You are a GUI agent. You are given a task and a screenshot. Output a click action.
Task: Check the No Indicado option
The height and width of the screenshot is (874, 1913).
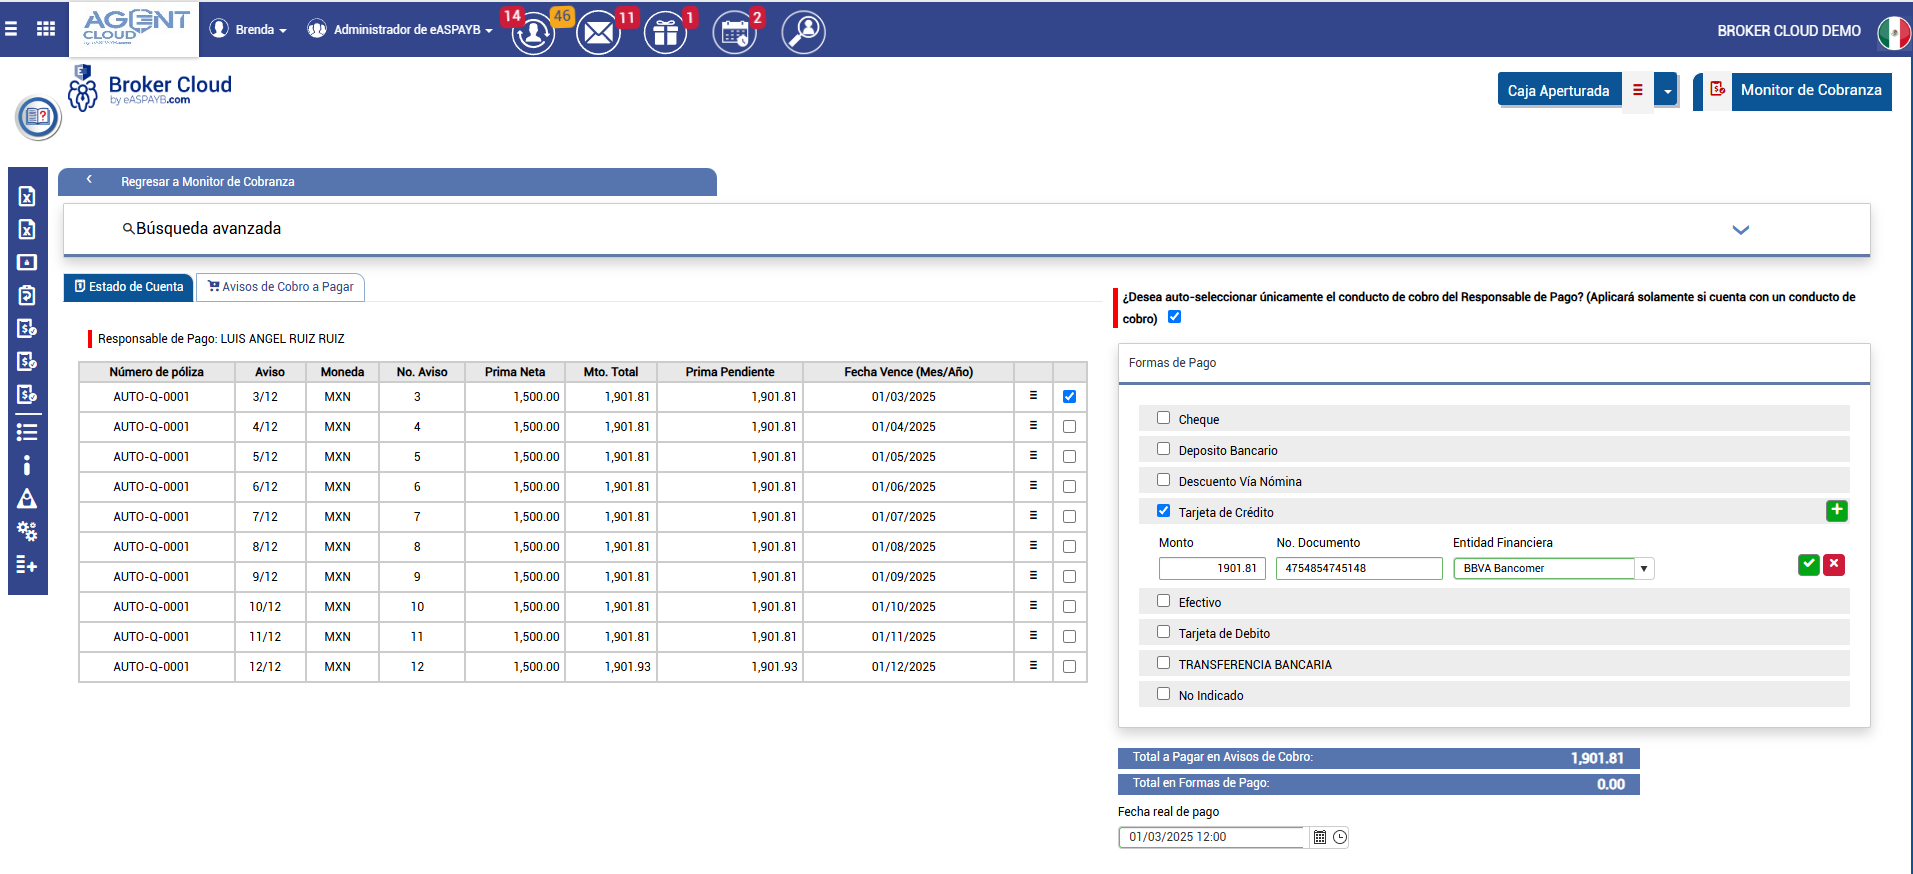click(1163, 694)
